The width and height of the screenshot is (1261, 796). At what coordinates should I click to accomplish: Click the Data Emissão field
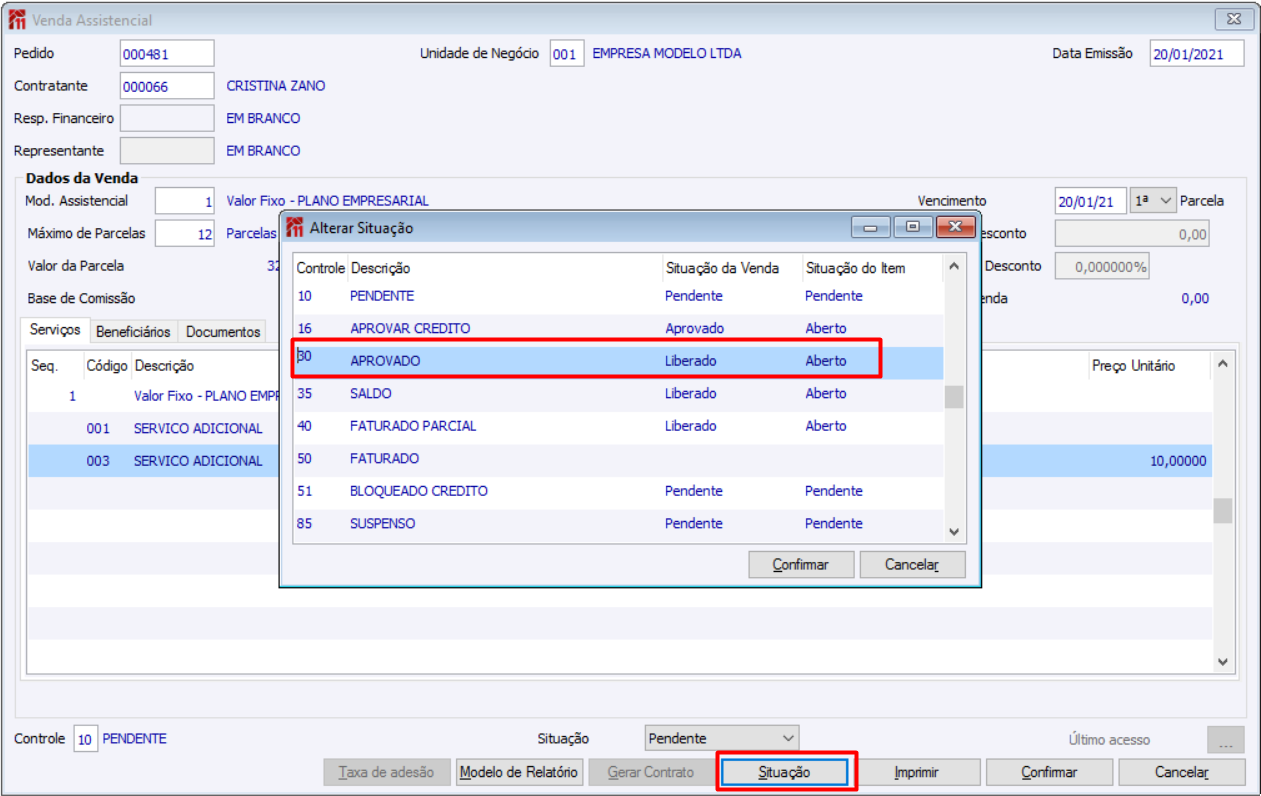pyautogui.click(x=1197, y=54)
